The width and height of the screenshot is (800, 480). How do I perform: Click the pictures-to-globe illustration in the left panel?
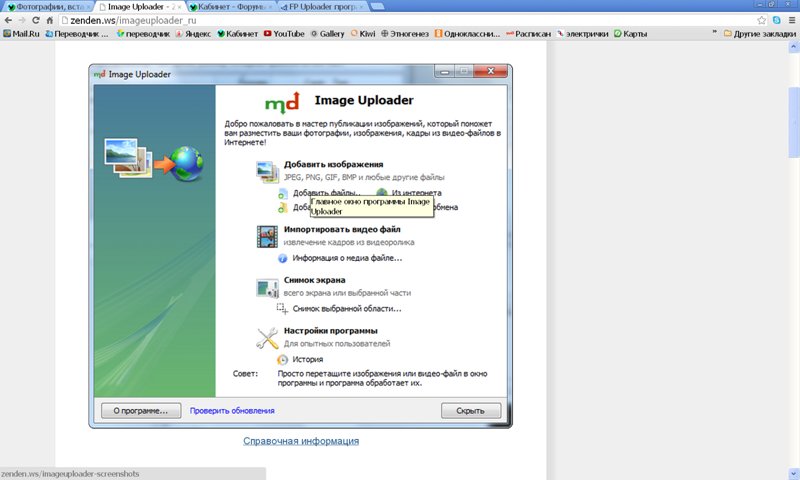click(x=154, y=159)
